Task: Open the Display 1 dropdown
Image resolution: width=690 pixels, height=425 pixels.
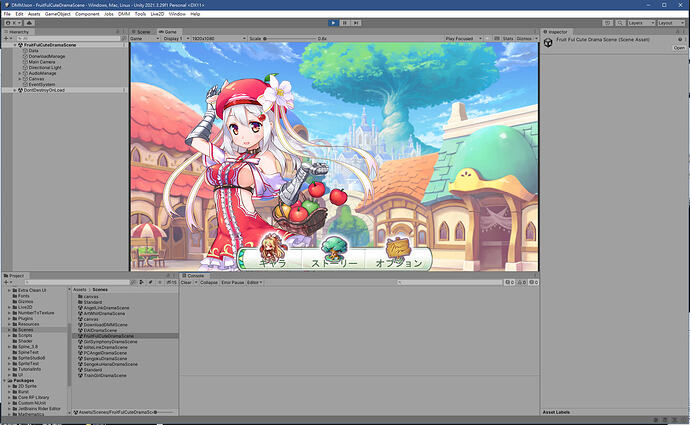Action: tap(175, 39)
